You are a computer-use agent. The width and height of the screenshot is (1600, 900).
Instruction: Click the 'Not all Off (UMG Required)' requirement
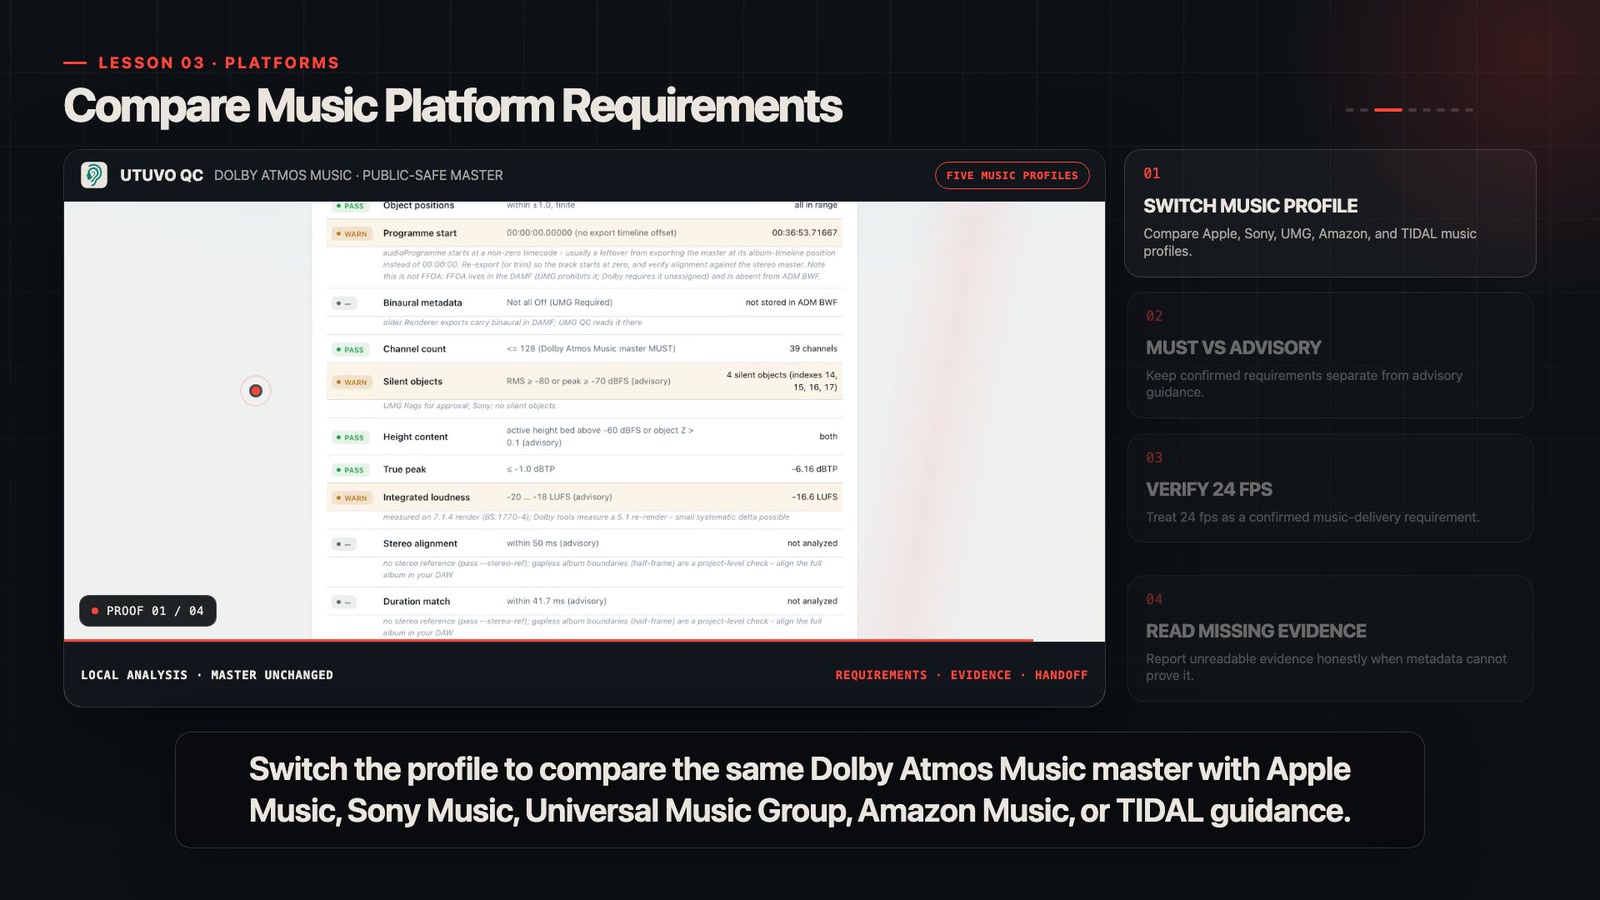click(x=559, y=302)
